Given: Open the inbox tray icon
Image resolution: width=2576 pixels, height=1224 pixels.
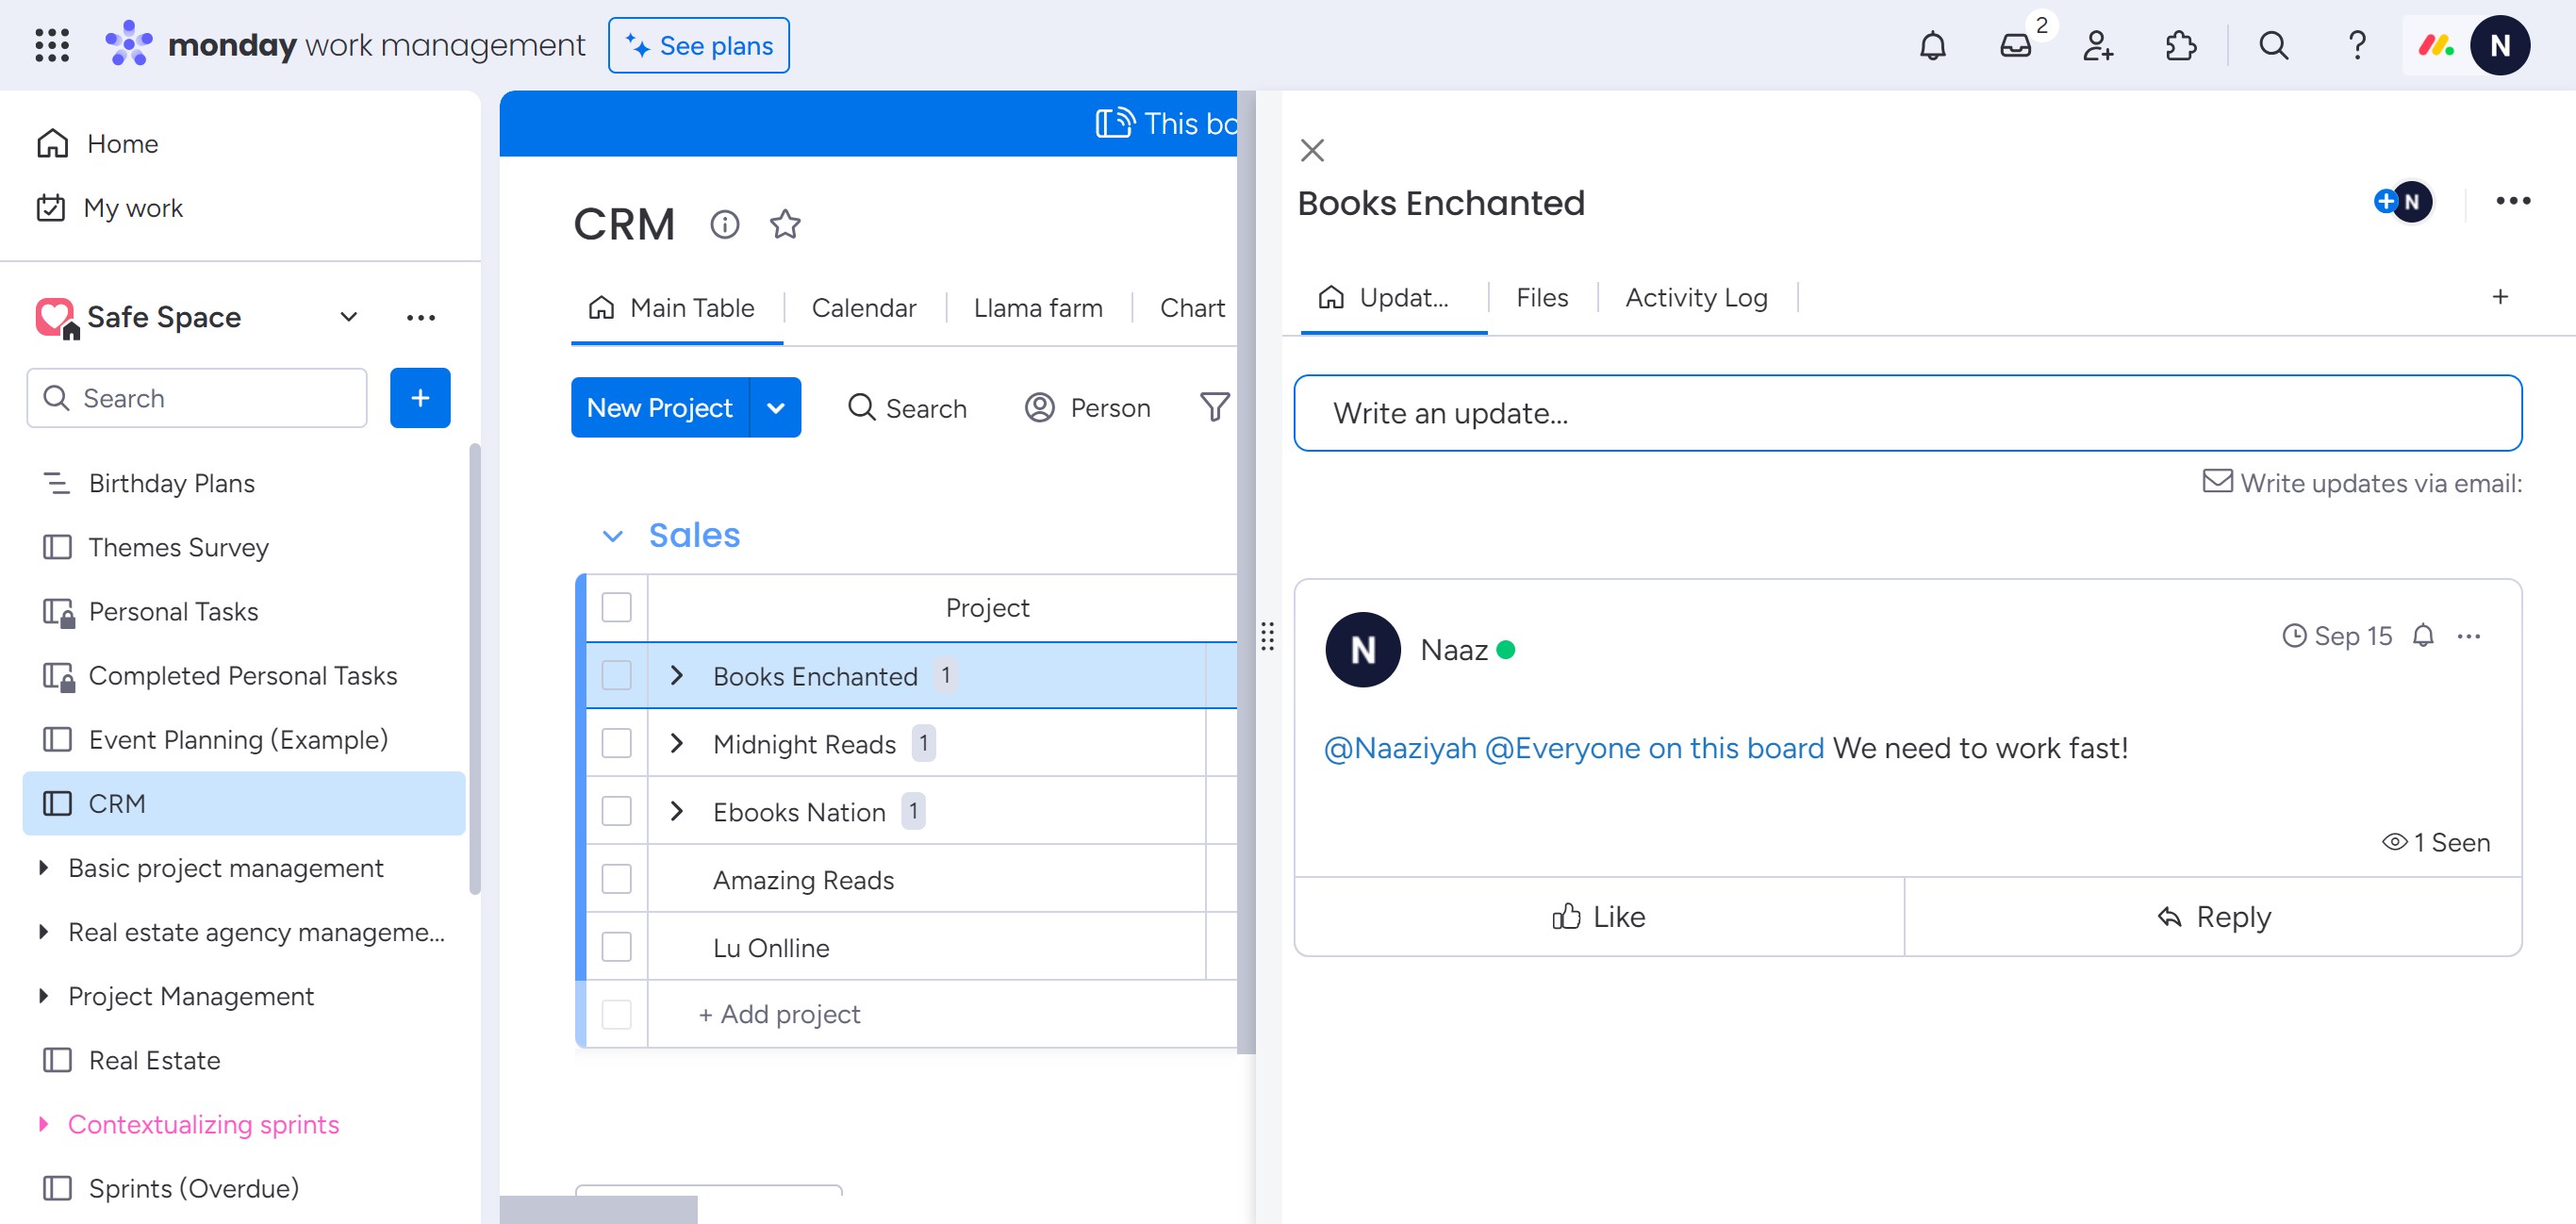Looking at the screenshot, I should (2015, 46).
